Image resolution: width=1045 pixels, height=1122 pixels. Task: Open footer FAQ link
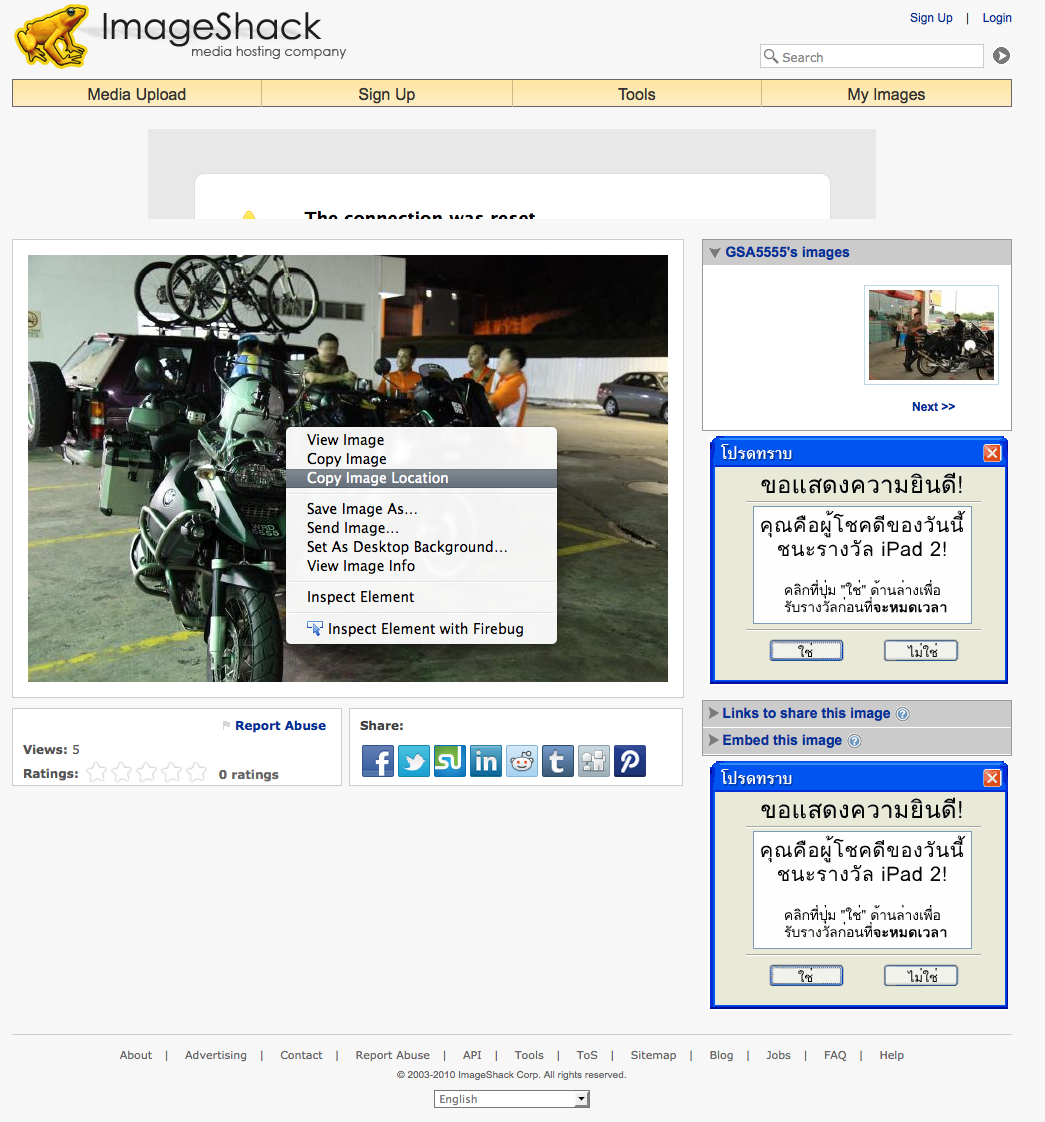coord(835,1055)
